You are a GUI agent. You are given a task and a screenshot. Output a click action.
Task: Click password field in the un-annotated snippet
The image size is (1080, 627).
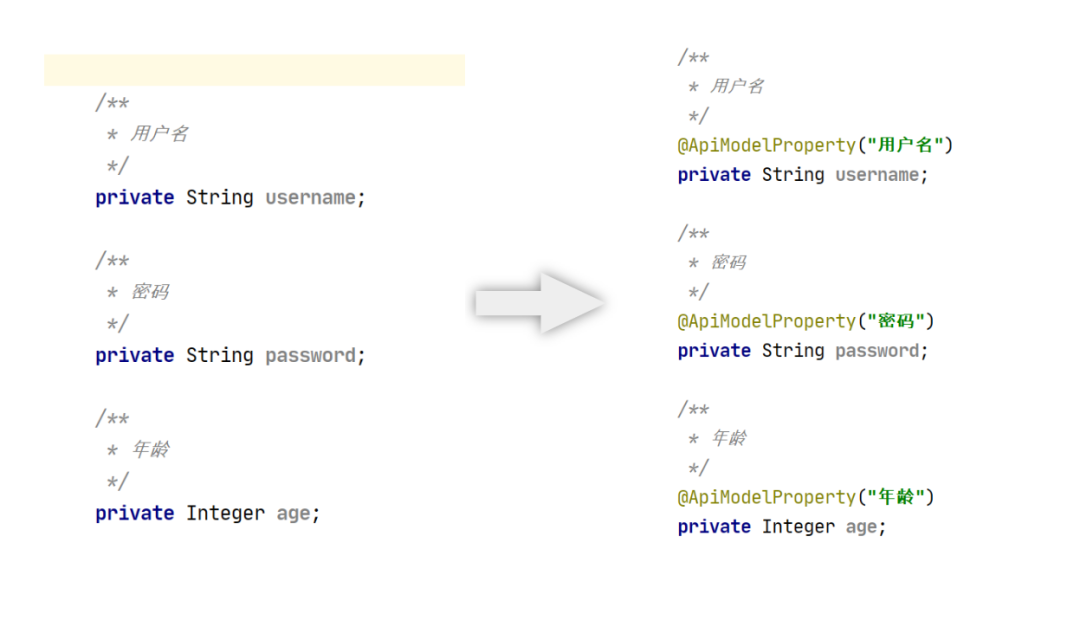point(310,356)
